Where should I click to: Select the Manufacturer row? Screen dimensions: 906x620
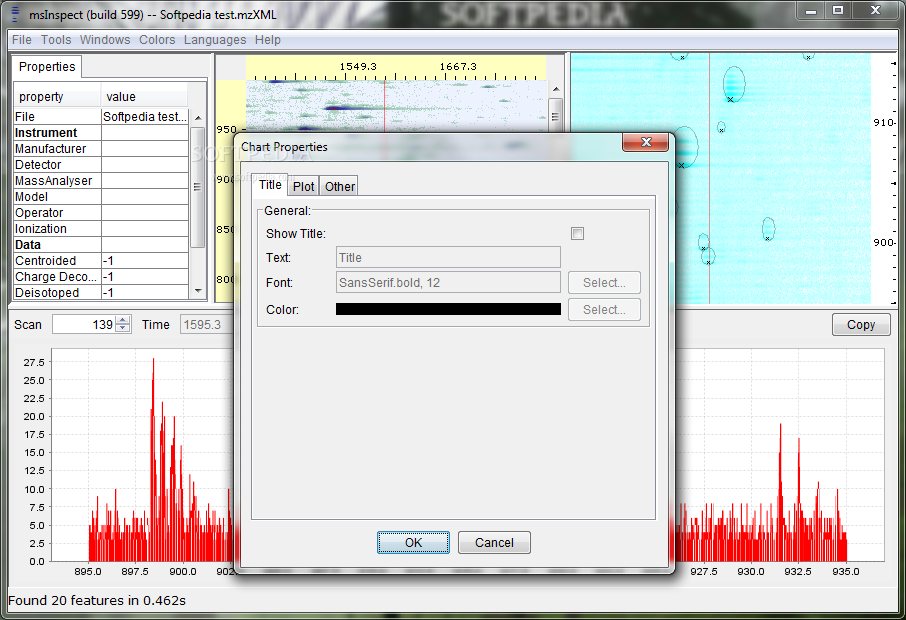(101, 148)
